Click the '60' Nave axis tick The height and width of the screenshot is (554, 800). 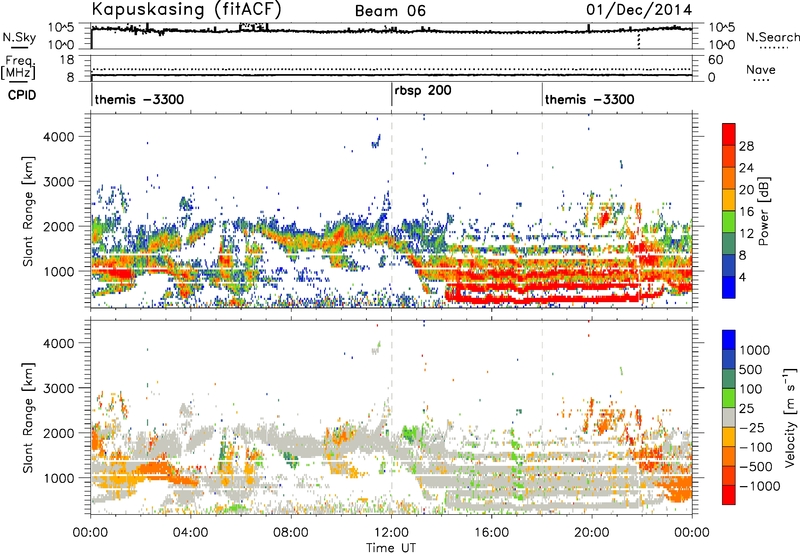716,60
